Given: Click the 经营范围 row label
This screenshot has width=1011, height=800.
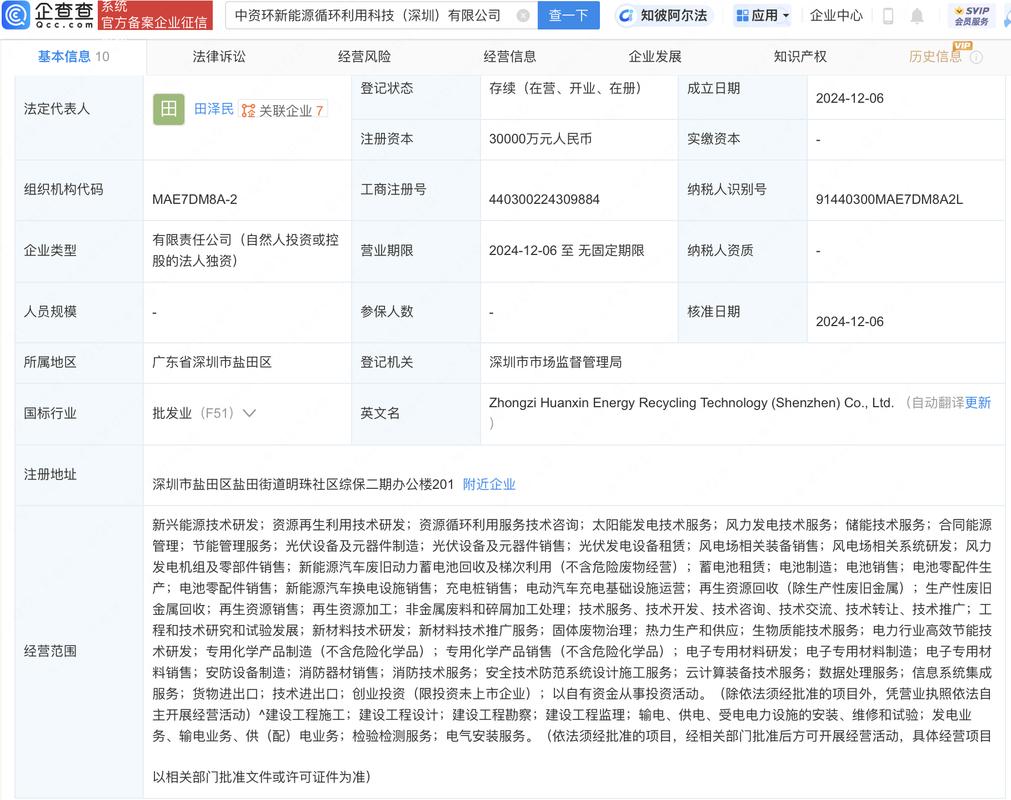Looking at the screenshot, I should tap(50, 651).
